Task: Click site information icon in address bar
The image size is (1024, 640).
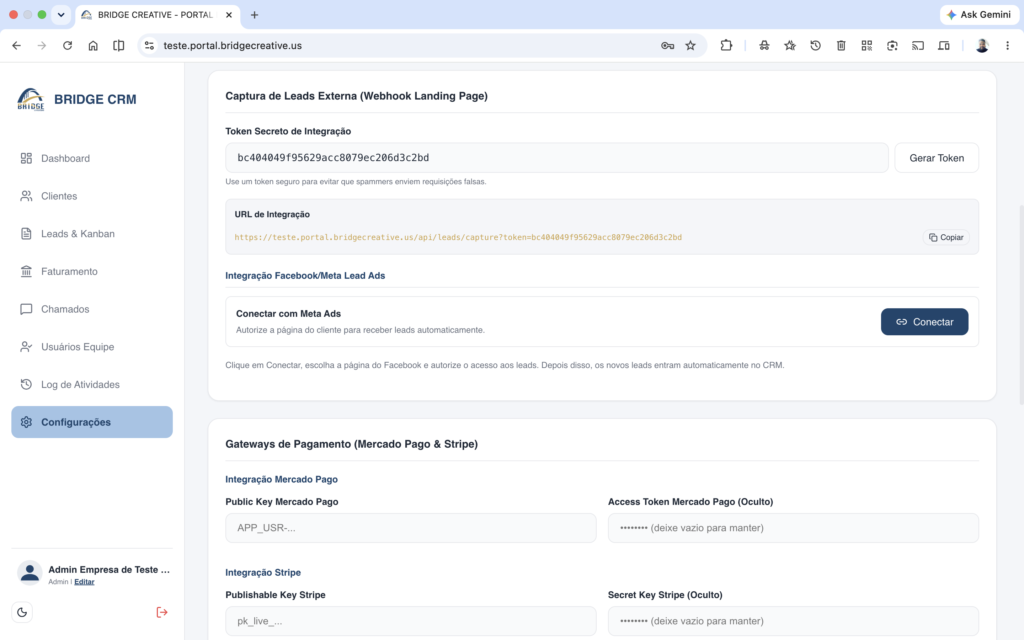Action: click(x=150, y=46)
